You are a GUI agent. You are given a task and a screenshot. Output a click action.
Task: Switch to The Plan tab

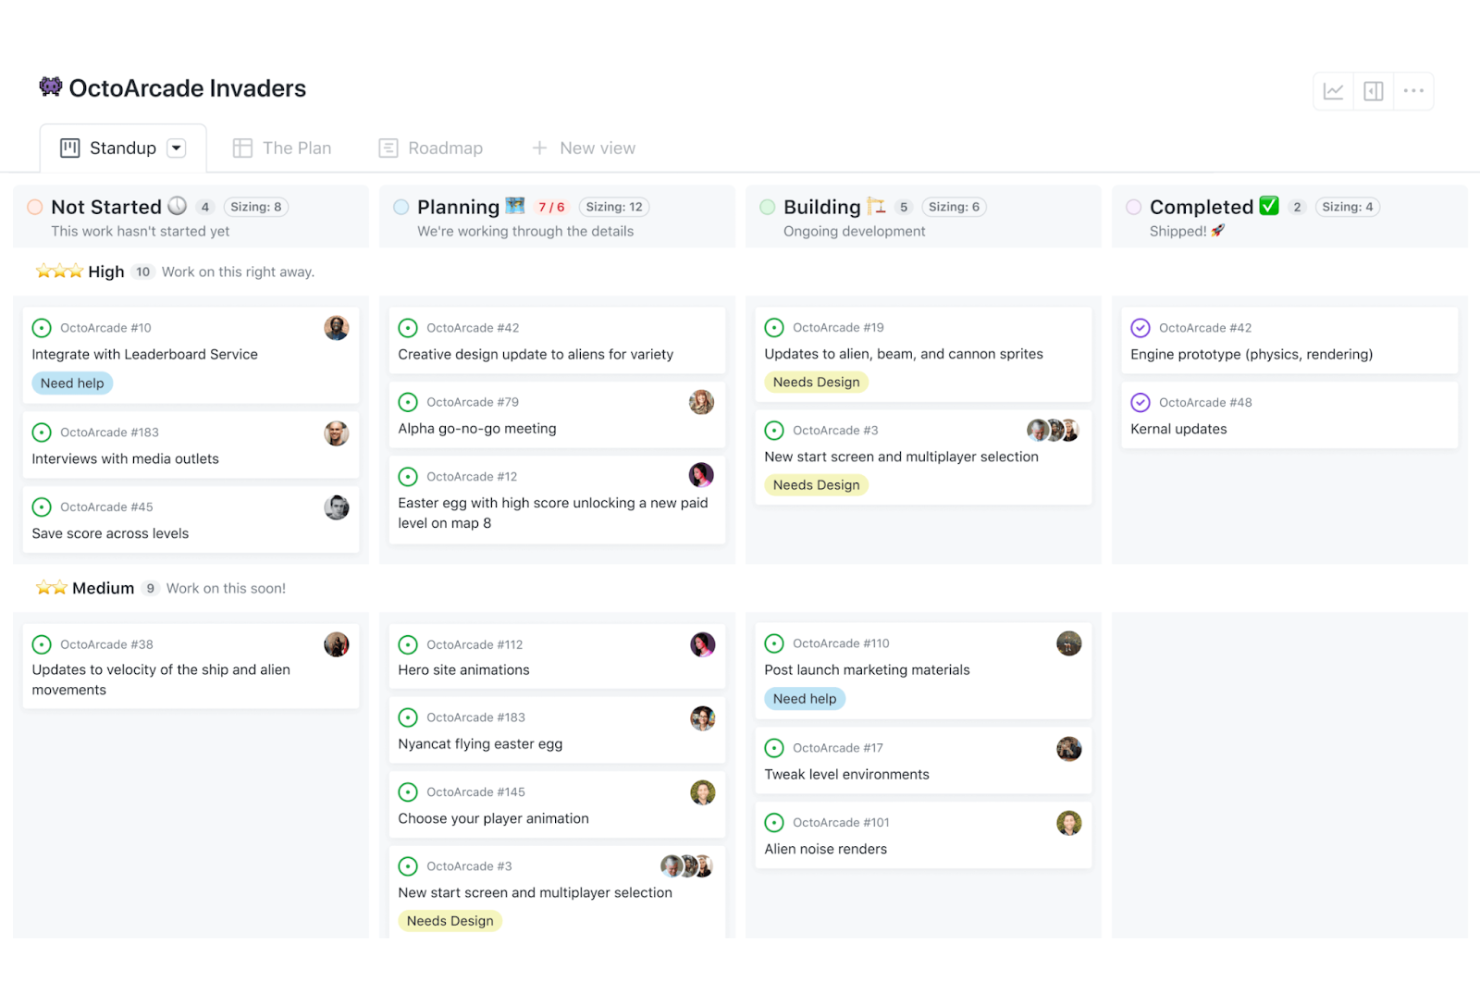[283, 148]
